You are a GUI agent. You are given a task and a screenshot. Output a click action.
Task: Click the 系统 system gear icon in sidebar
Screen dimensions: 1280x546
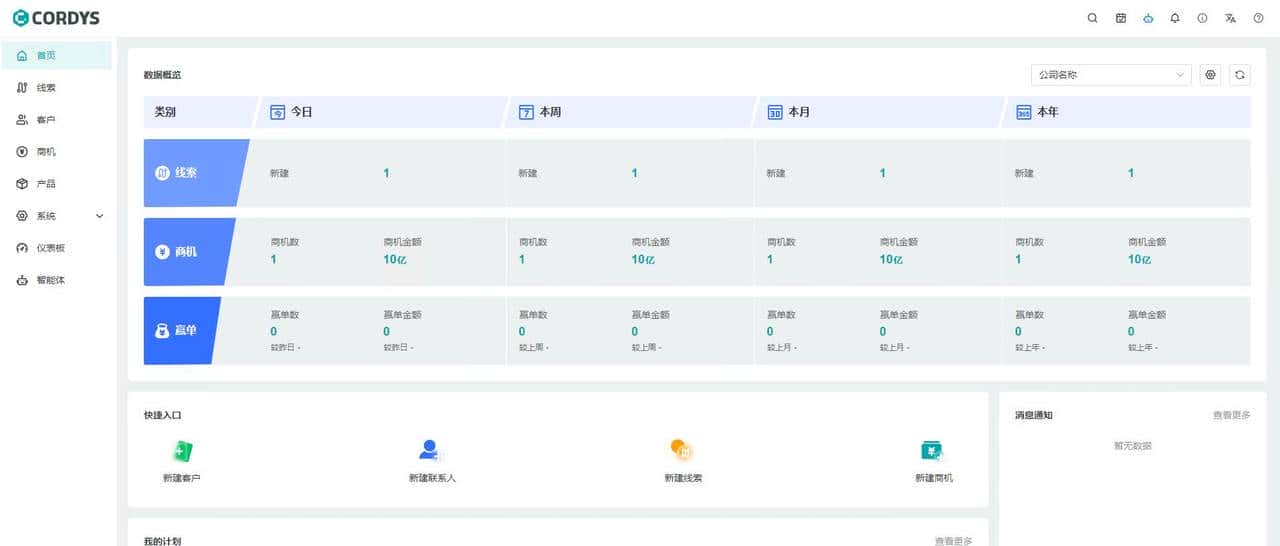(x=22, y=216)
